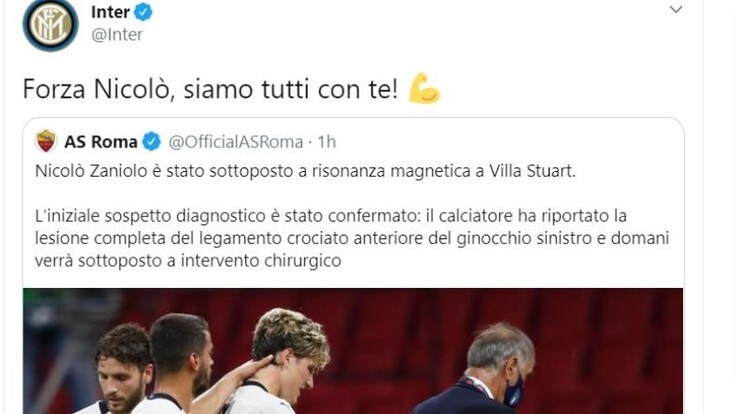Open the Inter display name link
The height and width of the screenshot is (414, 736).
click(110, 12)
